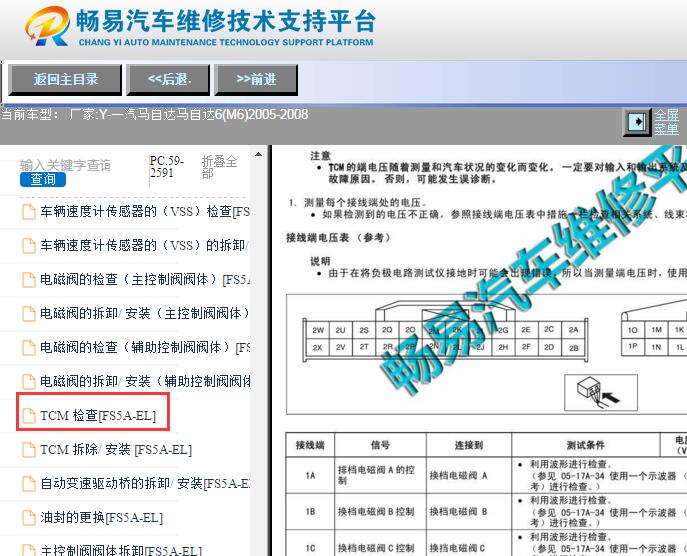
Task: Open 车辆速度计传感器的（VSS）的拆卸 item
Action: click(144, 245)
